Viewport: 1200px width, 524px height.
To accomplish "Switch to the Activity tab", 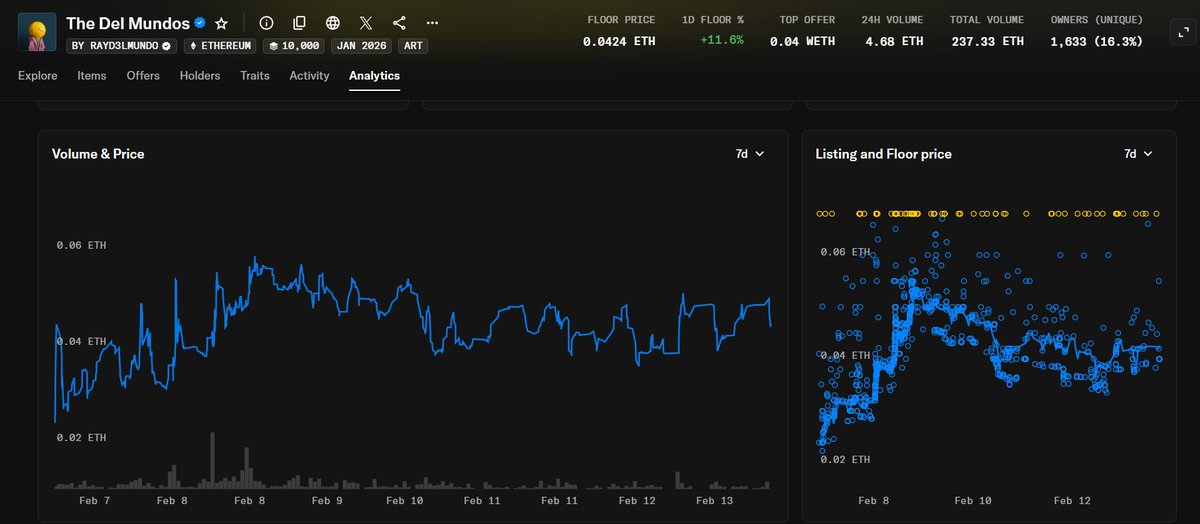I will (x=309, y=76).
